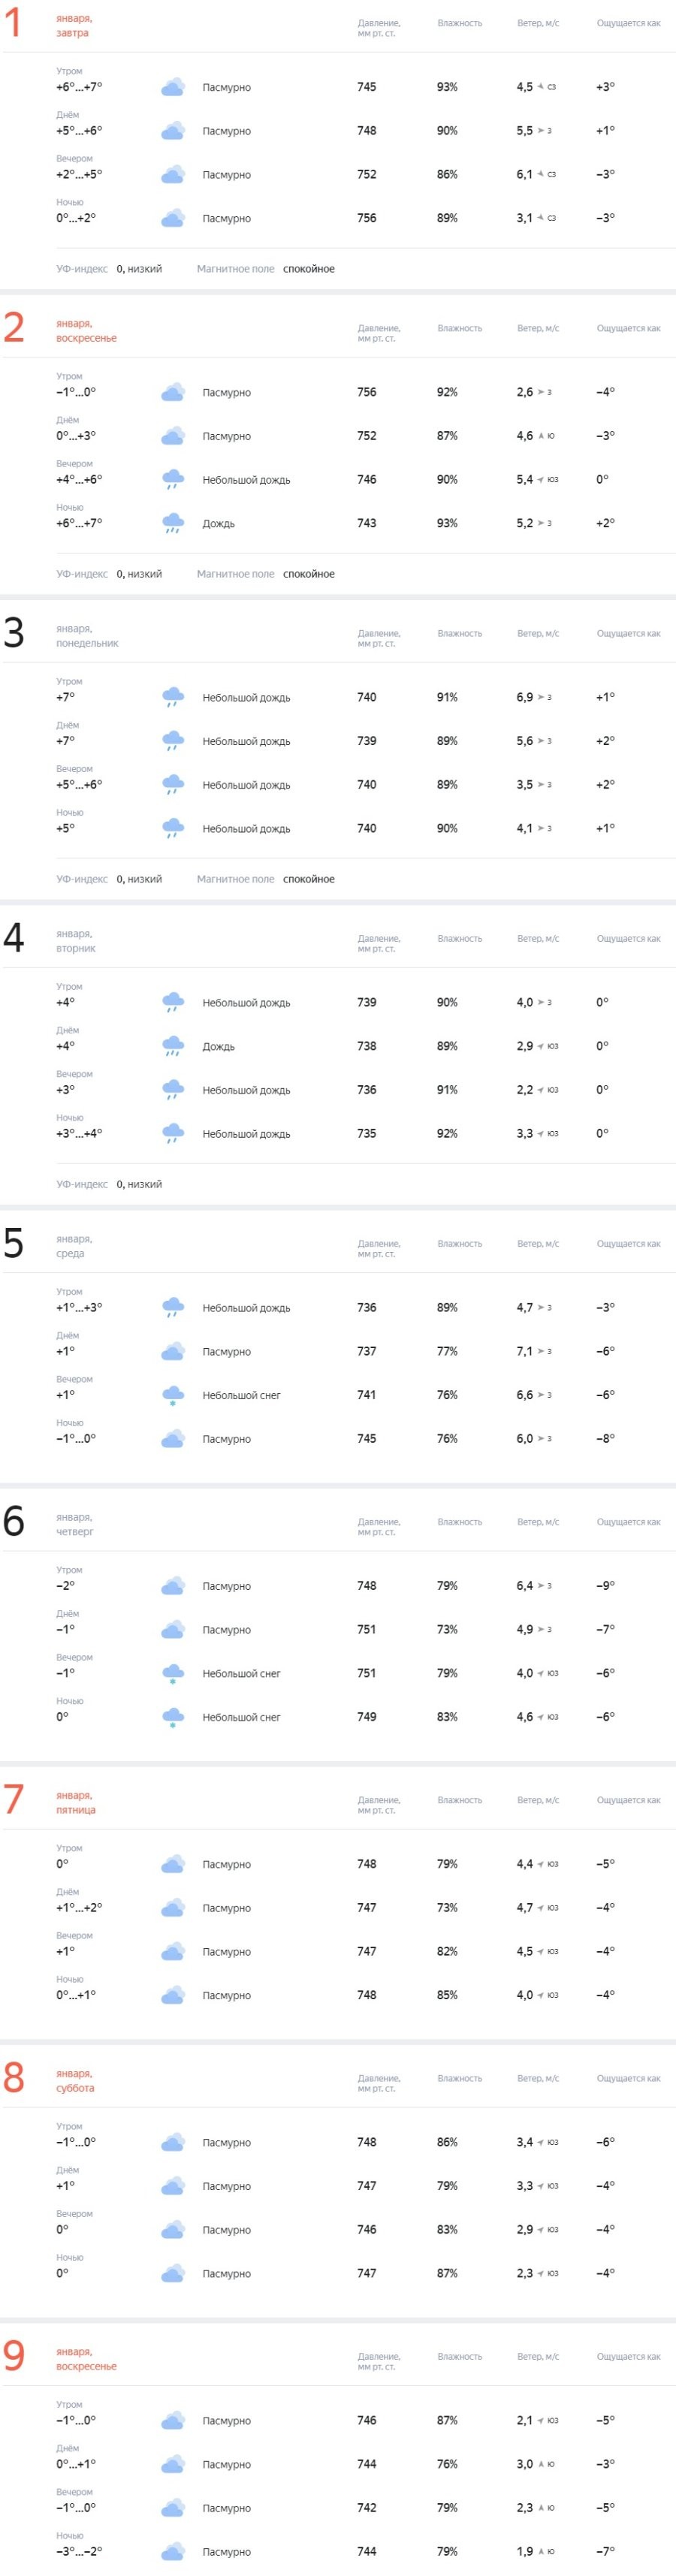The height and width of the screenshot is (2576, 676).
Task: Click the cloudy icon for January 1 morning
Action: click(173, 88)
